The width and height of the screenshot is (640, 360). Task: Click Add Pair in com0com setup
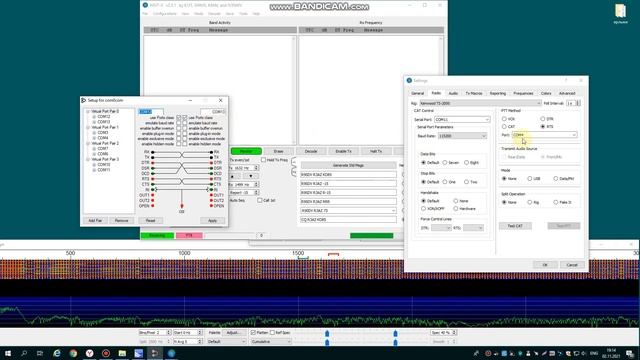(95, 220)
